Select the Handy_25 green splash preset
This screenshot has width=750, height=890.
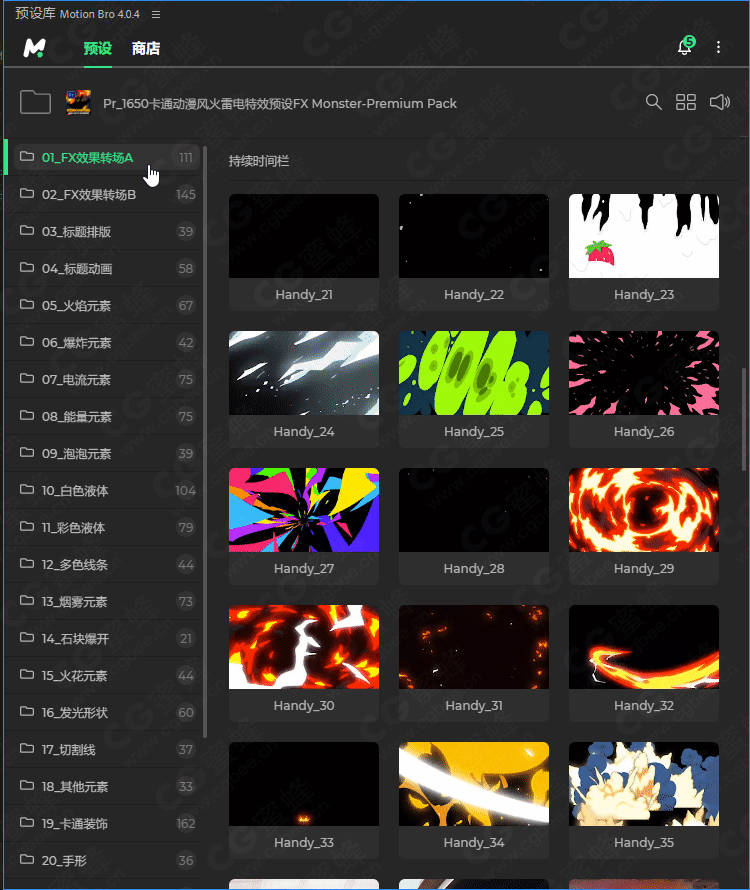[x=474, y=373]
